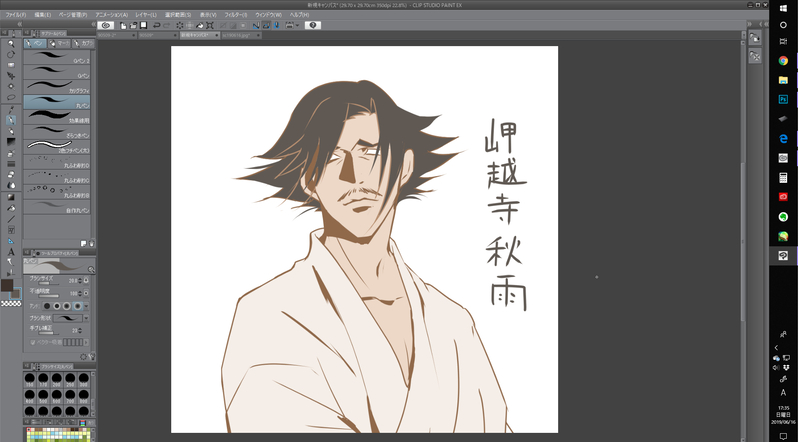
Task: Choose medium anti-aliasing option
Action: (67, 306)
